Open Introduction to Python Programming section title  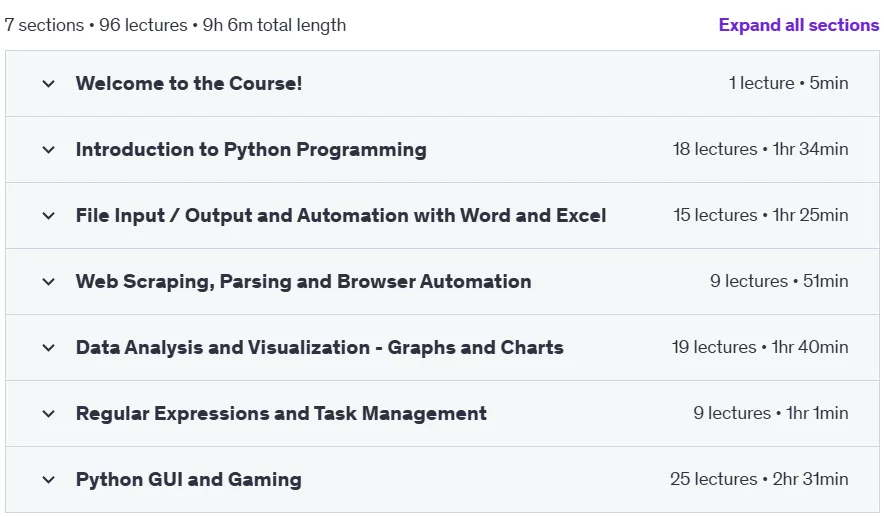click(251, 149)
